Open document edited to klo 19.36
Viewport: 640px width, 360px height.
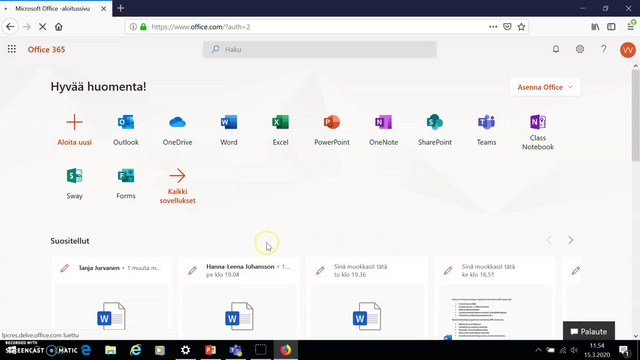367,298
